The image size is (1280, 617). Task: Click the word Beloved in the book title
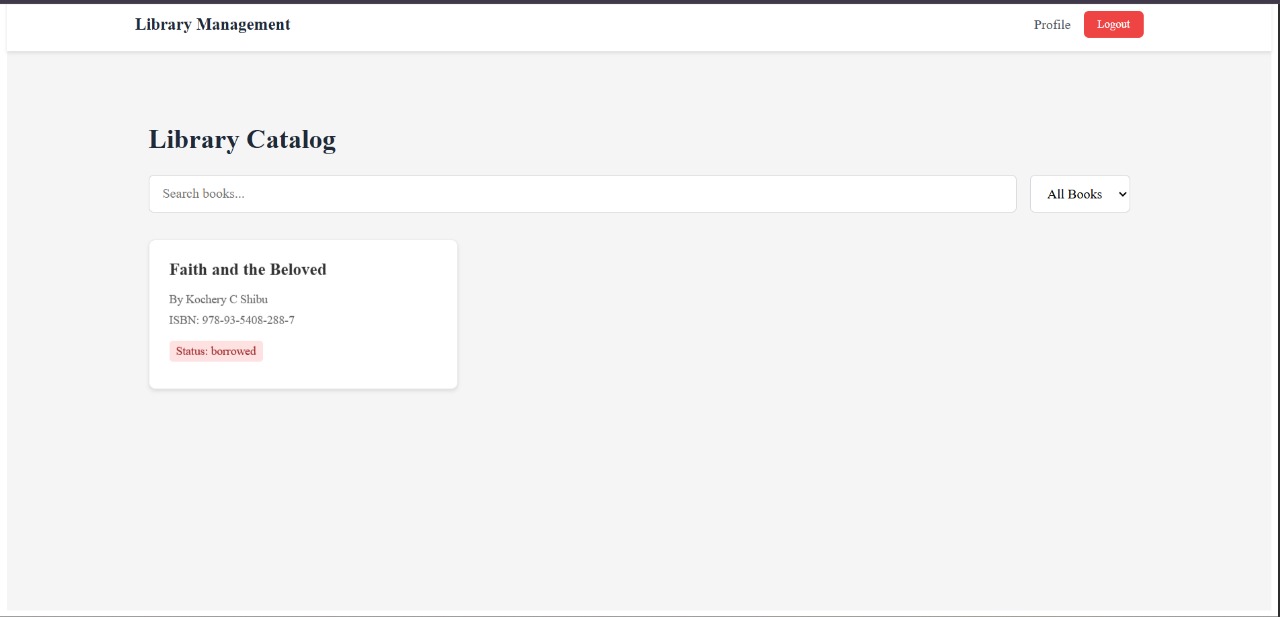pos(298,270)
